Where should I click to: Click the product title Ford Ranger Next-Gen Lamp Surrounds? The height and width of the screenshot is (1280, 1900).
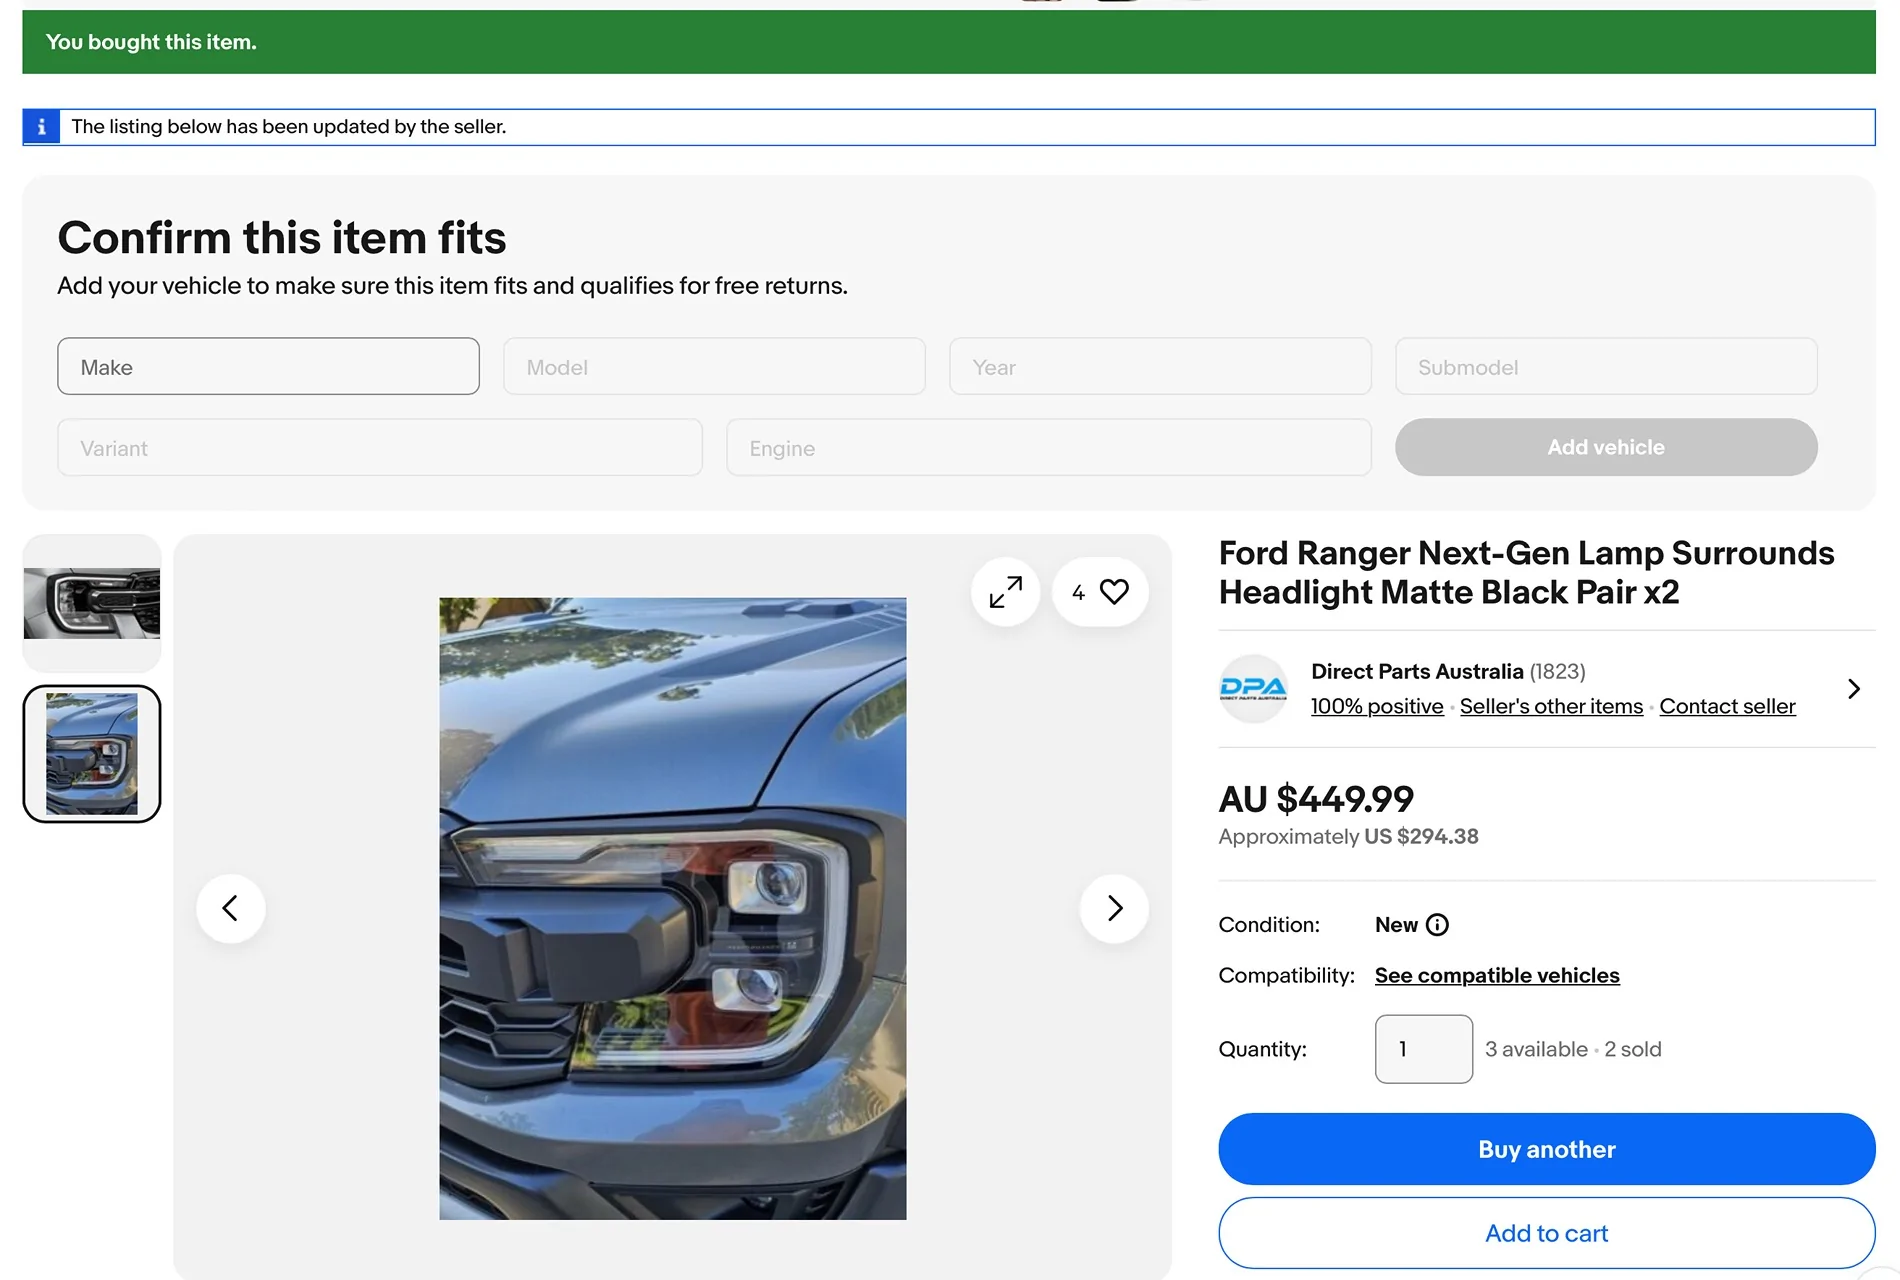(x=1527, y=573)
